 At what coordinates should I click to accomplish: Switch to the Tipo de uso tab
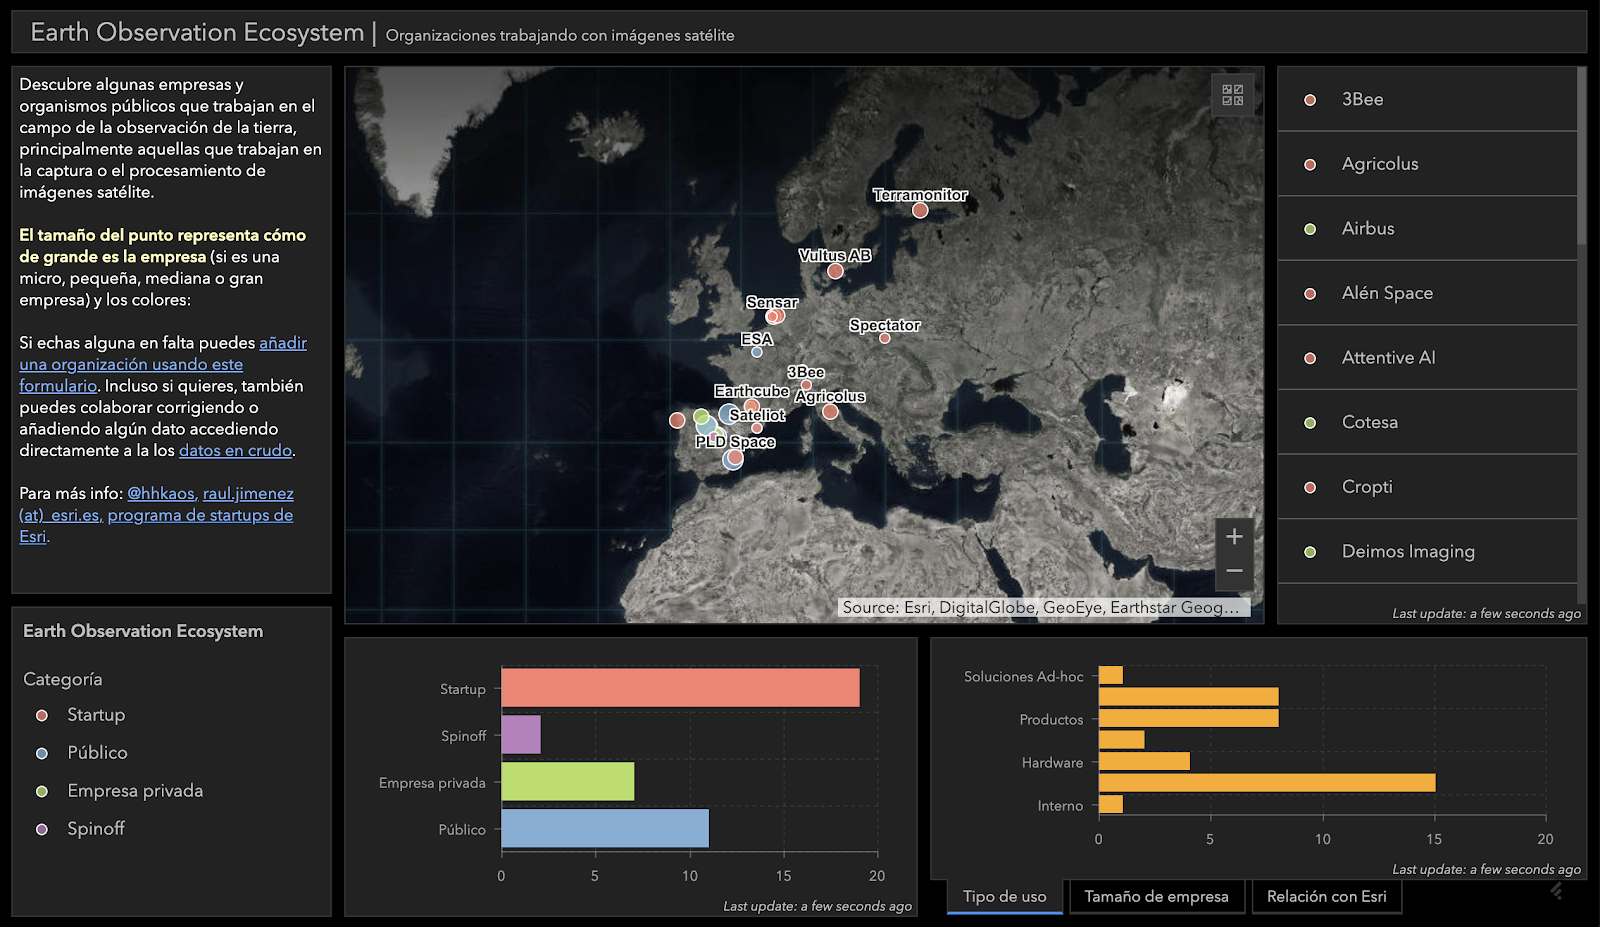pyautogui.click(x=1005, y=897)
